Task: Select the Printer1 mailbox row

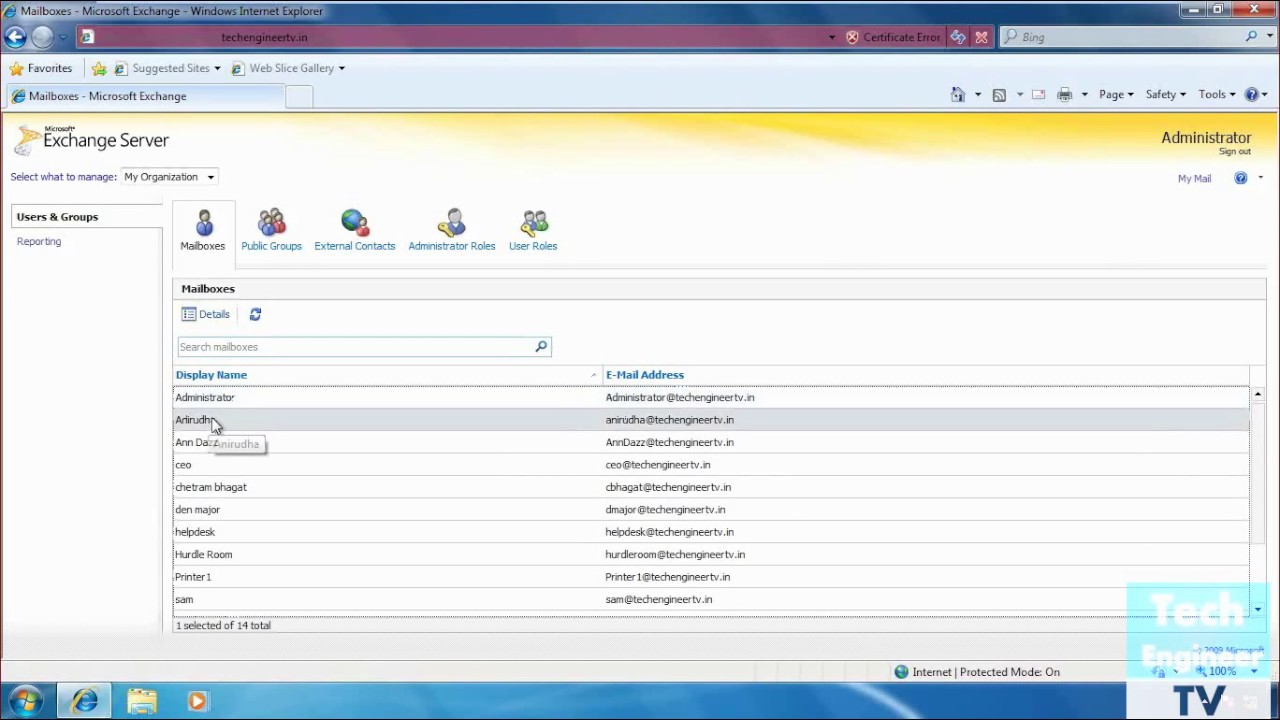Action: click(711, 577)
